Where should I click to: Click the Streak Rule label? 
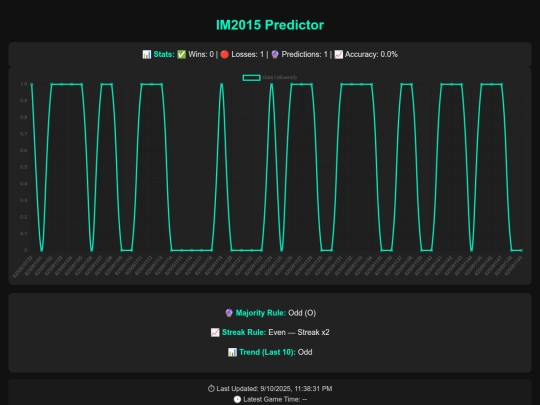coord(244,332)
